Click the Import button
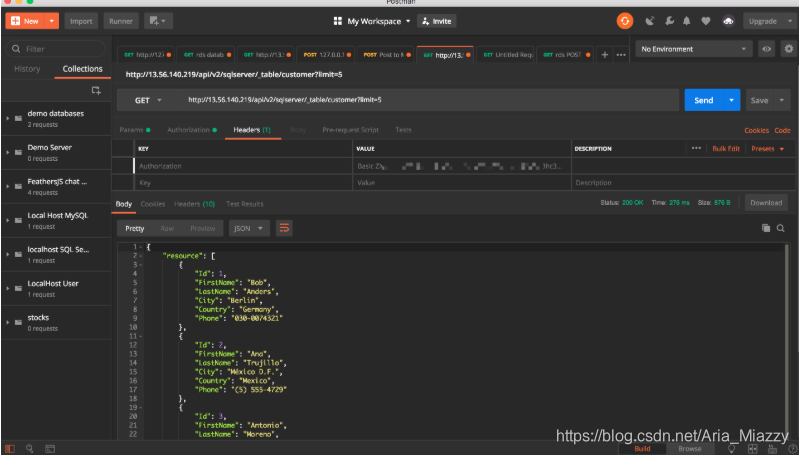This screenshot has width=799, height=455. click(81, 21)
